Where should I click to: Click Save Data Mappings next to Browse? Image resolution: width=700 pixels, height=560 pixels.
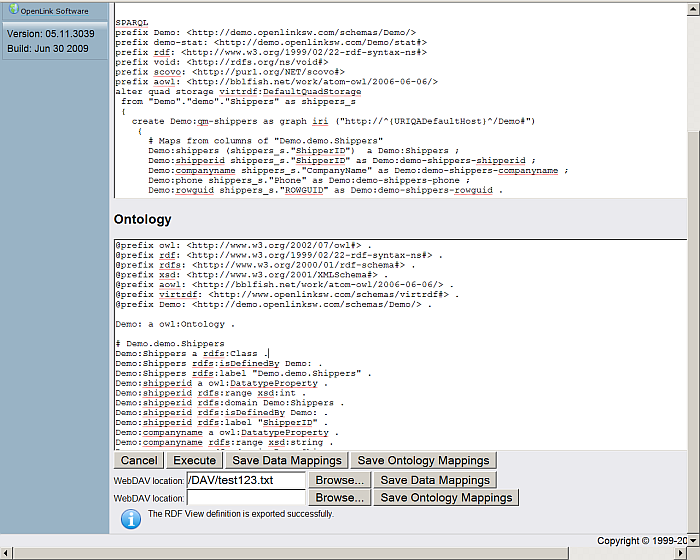point(435,480)
